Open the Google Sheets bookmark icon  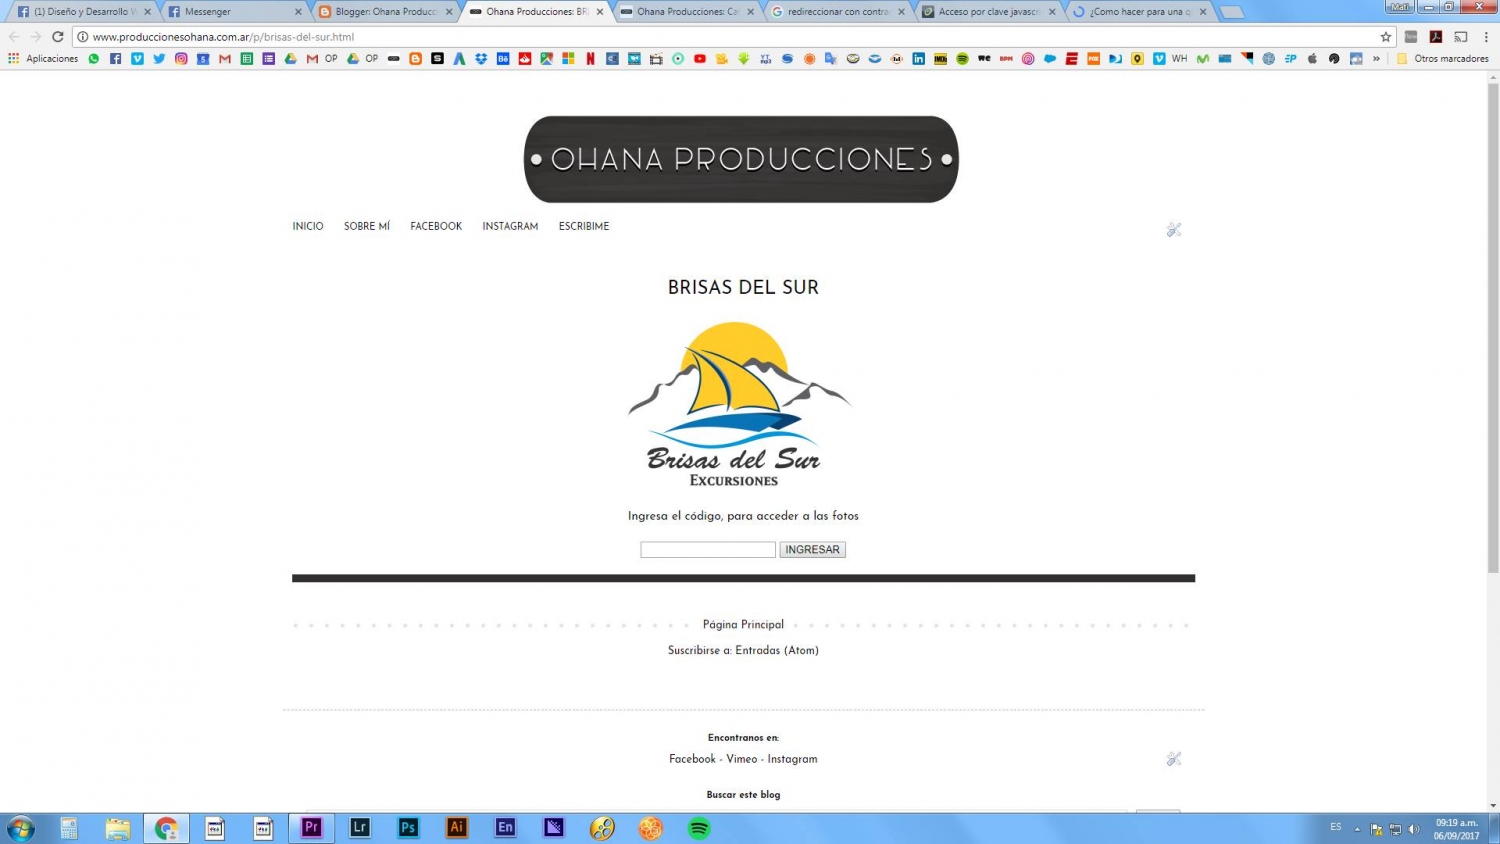246,59
